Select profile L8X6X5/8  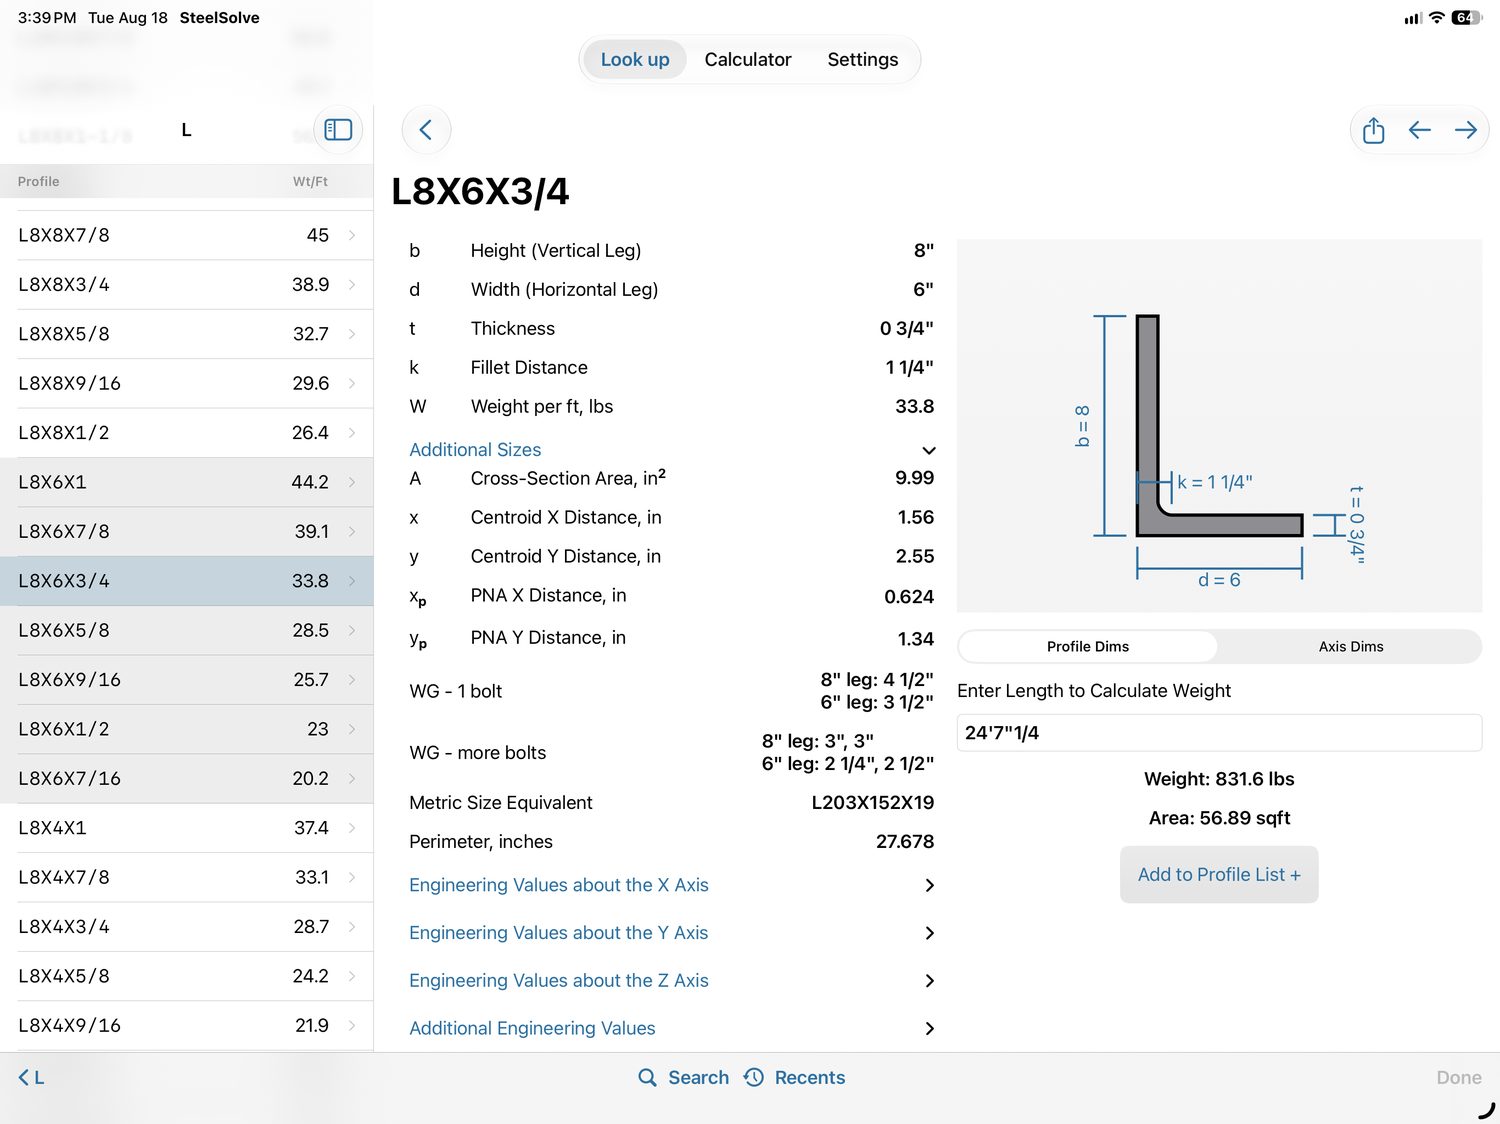point(187,630)
